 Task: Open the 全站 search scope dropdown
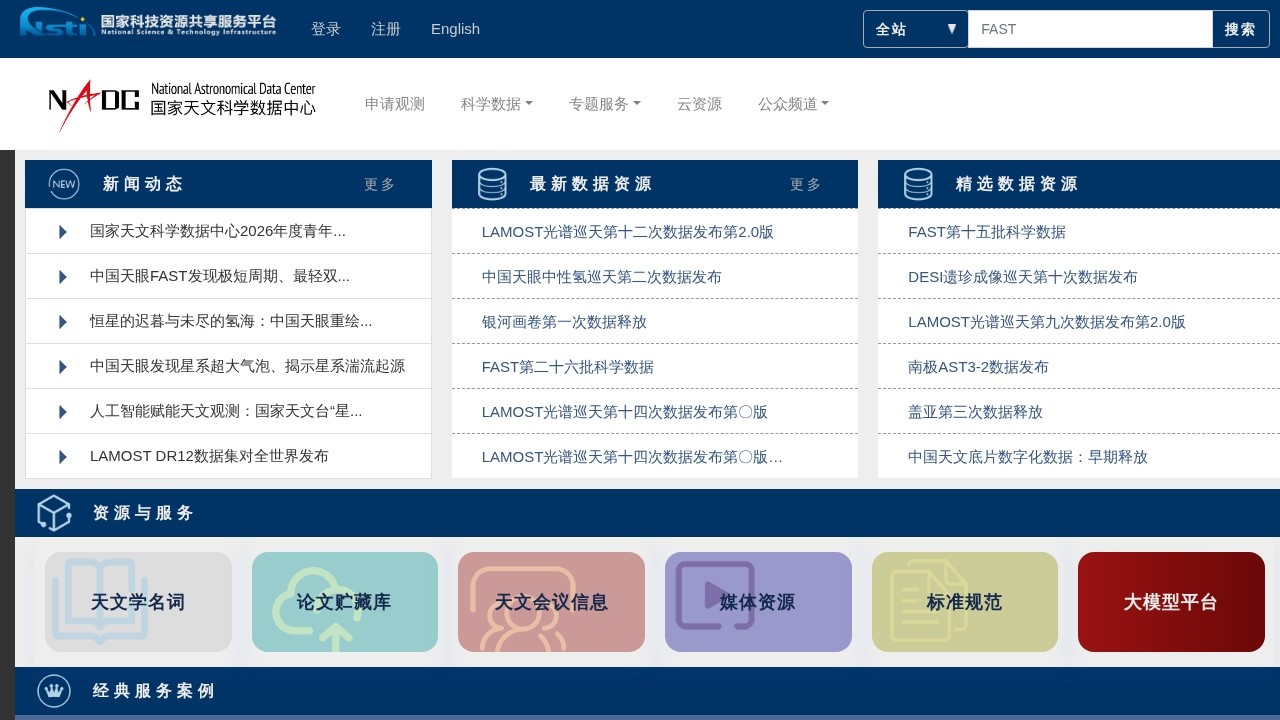click(916, 29)
